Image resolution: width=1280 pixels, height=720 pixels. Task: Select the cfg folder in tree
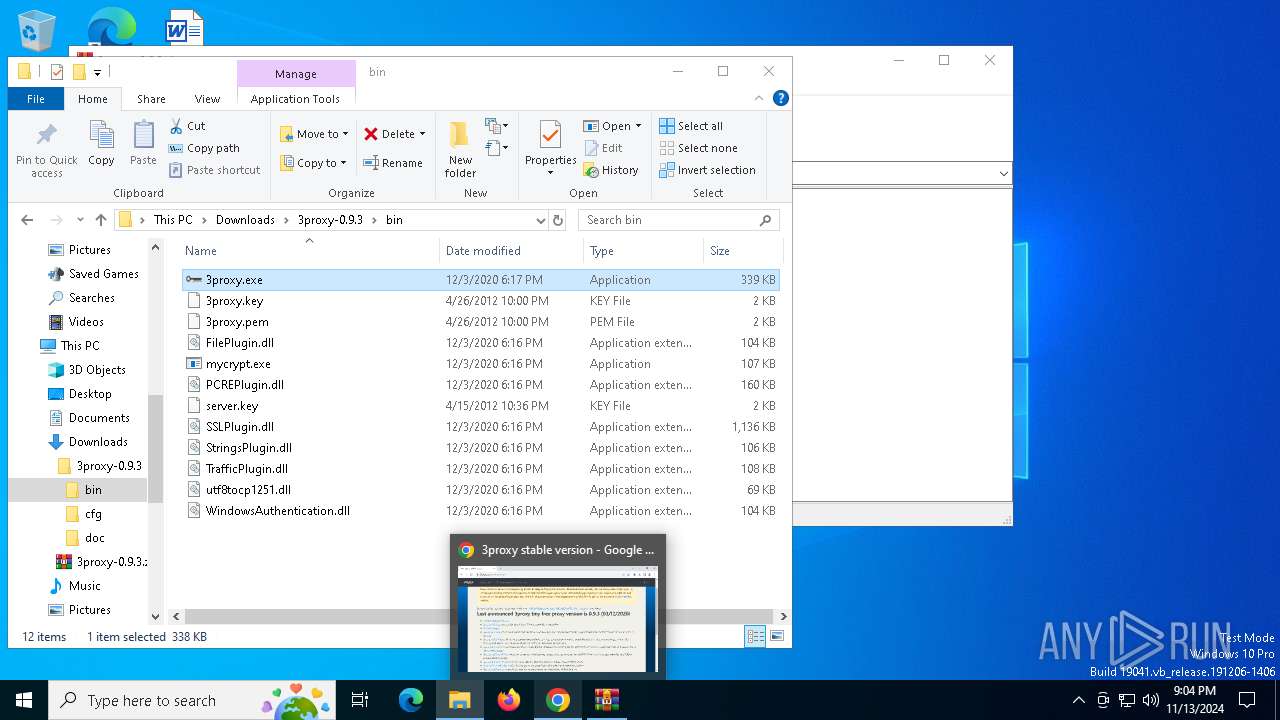tap(93, 514)
